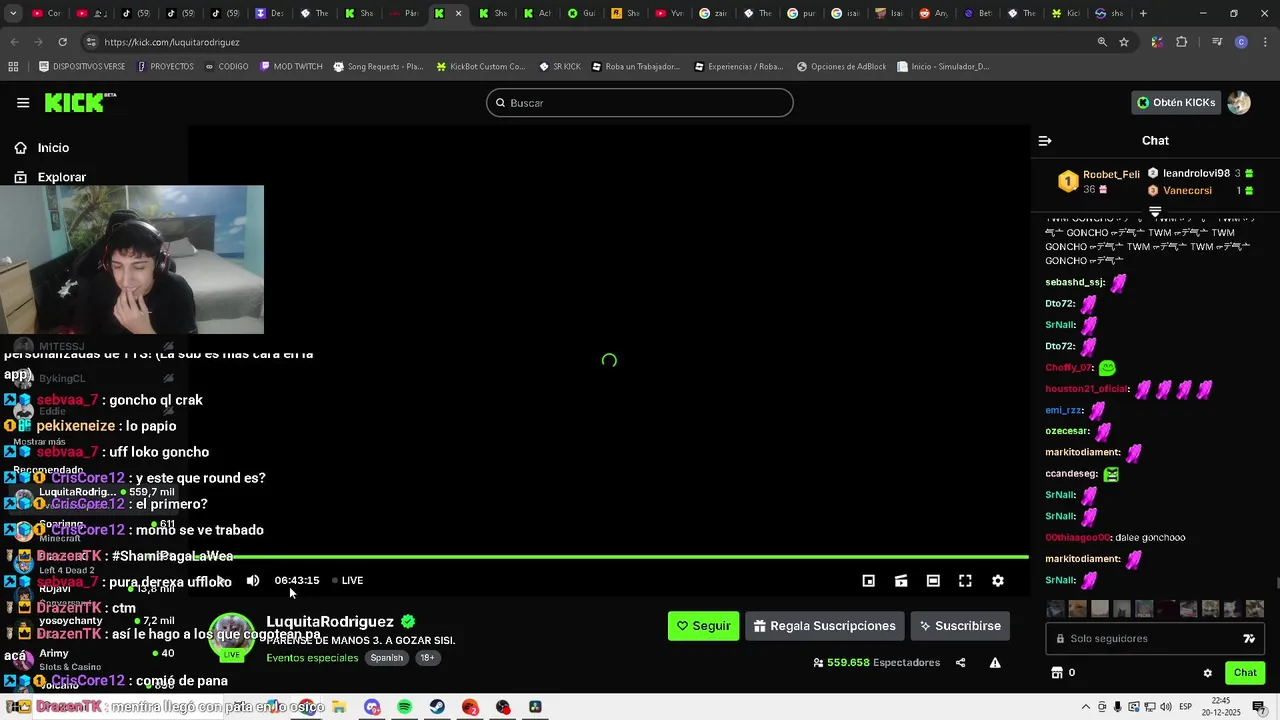Screen dimensions: 1280x720
Task: Click 00thiaagoo00 username in chat
Action: [1078, 538]
